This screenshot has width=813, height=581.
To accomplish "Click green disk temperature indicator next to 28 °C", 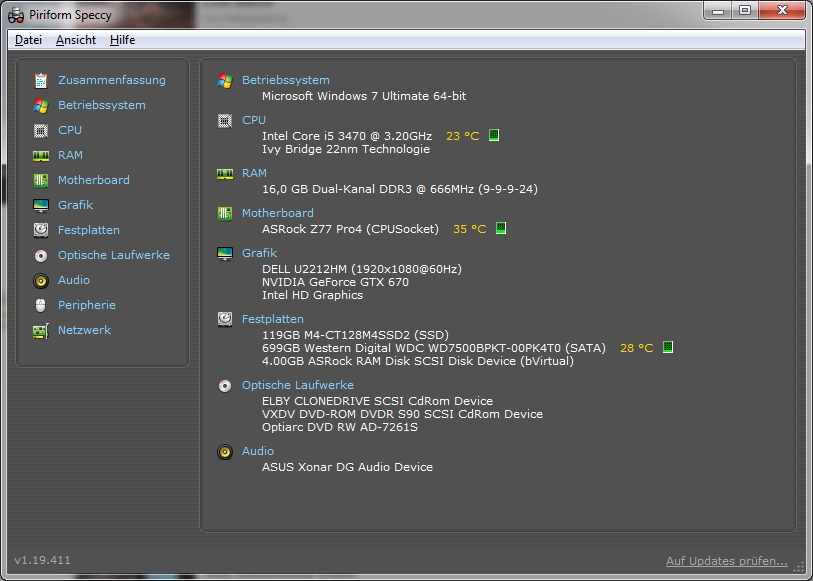I will point(668,347).
